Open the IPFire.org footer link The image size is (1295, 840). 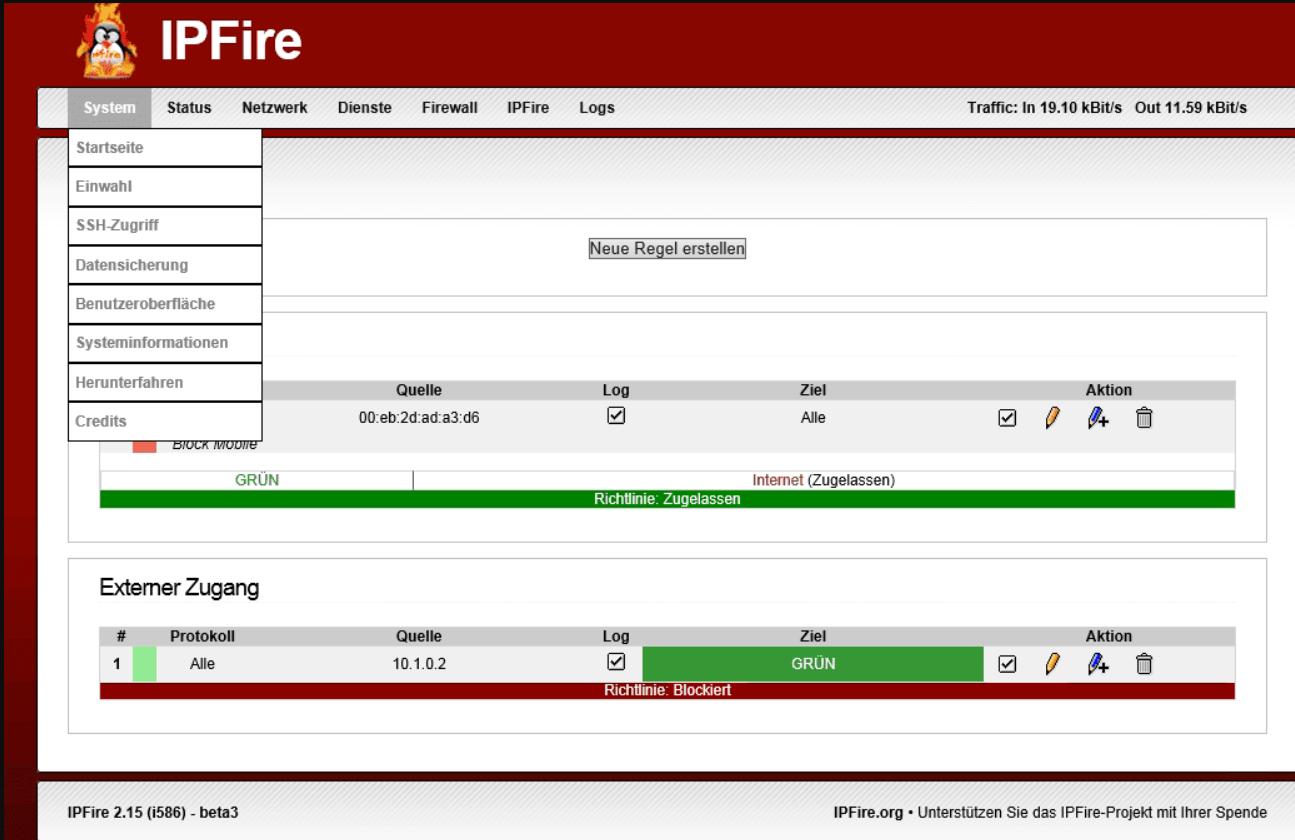(869, 812)
